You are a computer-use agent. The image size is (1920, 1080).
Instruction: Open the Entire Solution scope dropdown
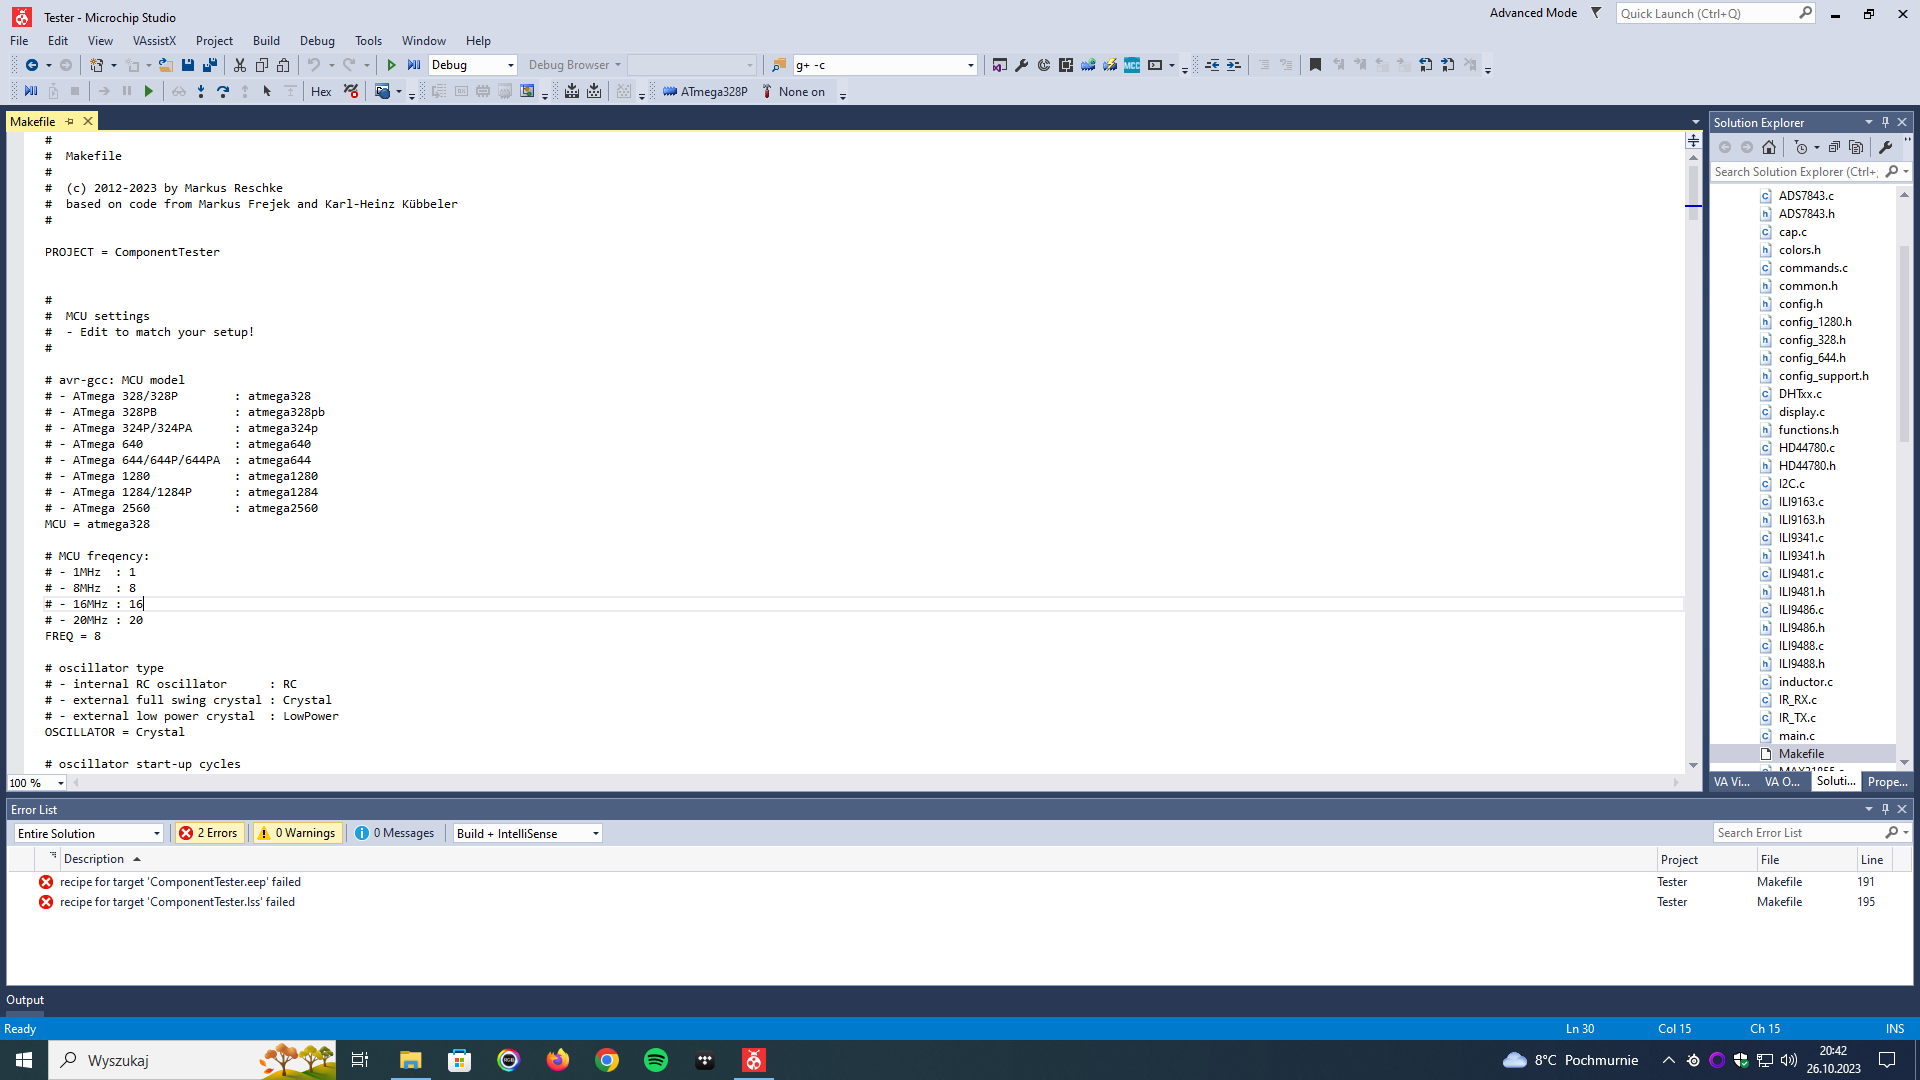tap(88, 833)
